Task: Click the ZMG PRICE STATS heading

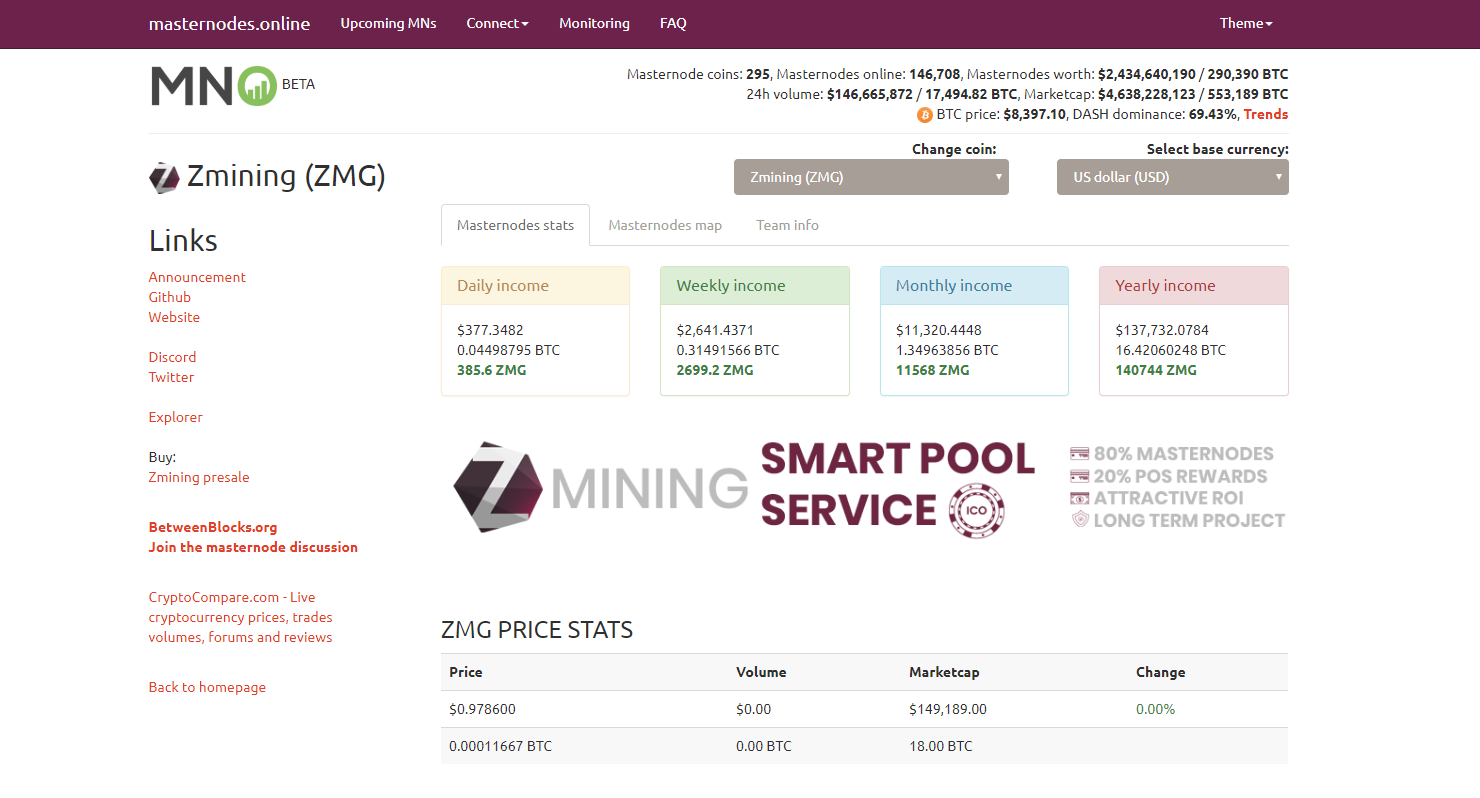Action: pyautogui.click(x=537, y=630)
